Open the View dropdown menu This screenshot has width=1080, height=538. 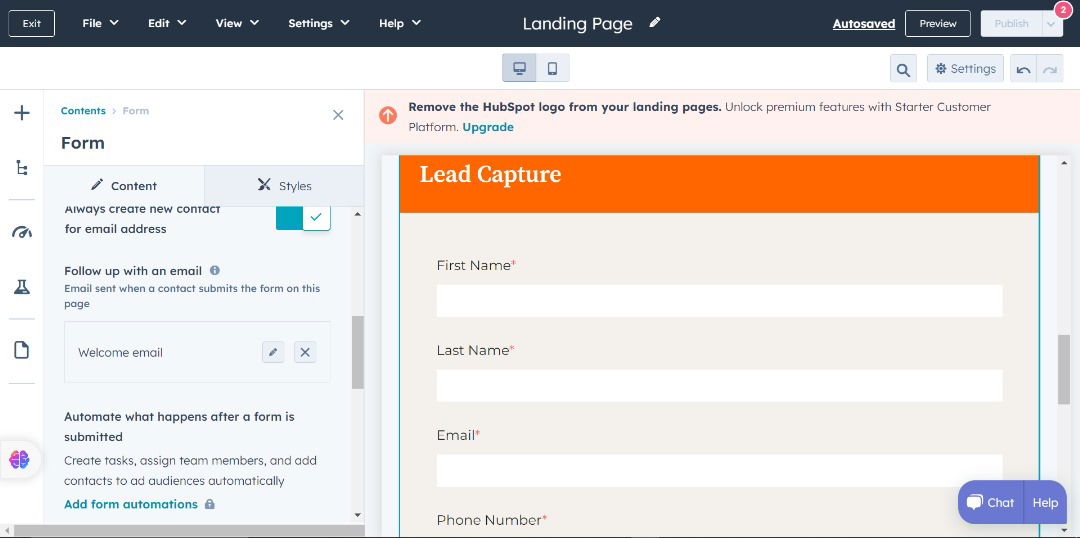pos(237,23)
